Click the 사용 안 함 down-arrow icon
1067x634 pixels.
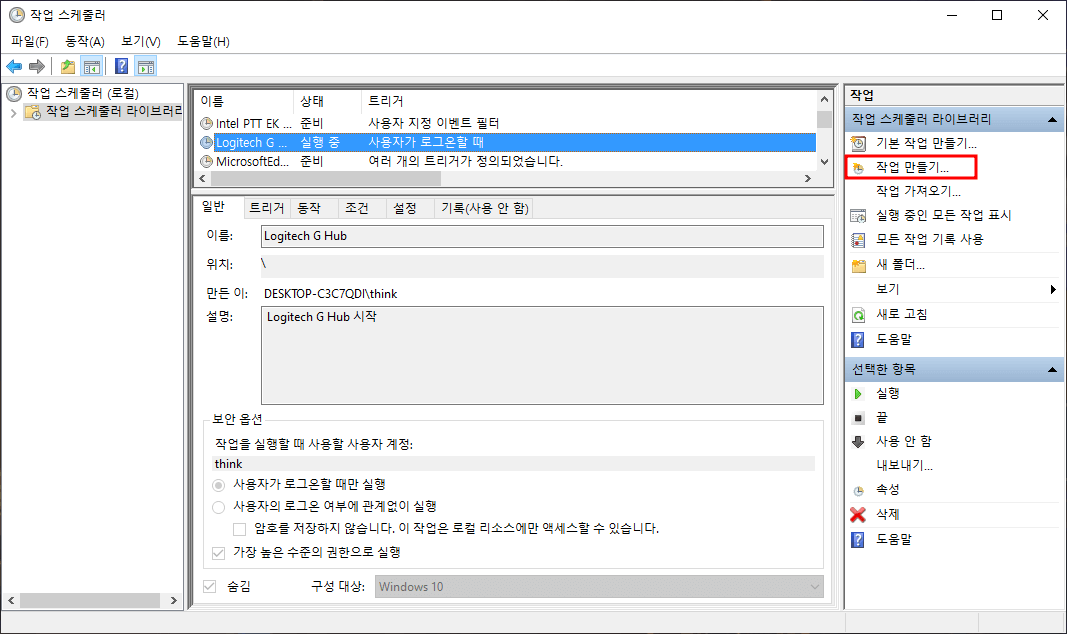coord(859,442)
